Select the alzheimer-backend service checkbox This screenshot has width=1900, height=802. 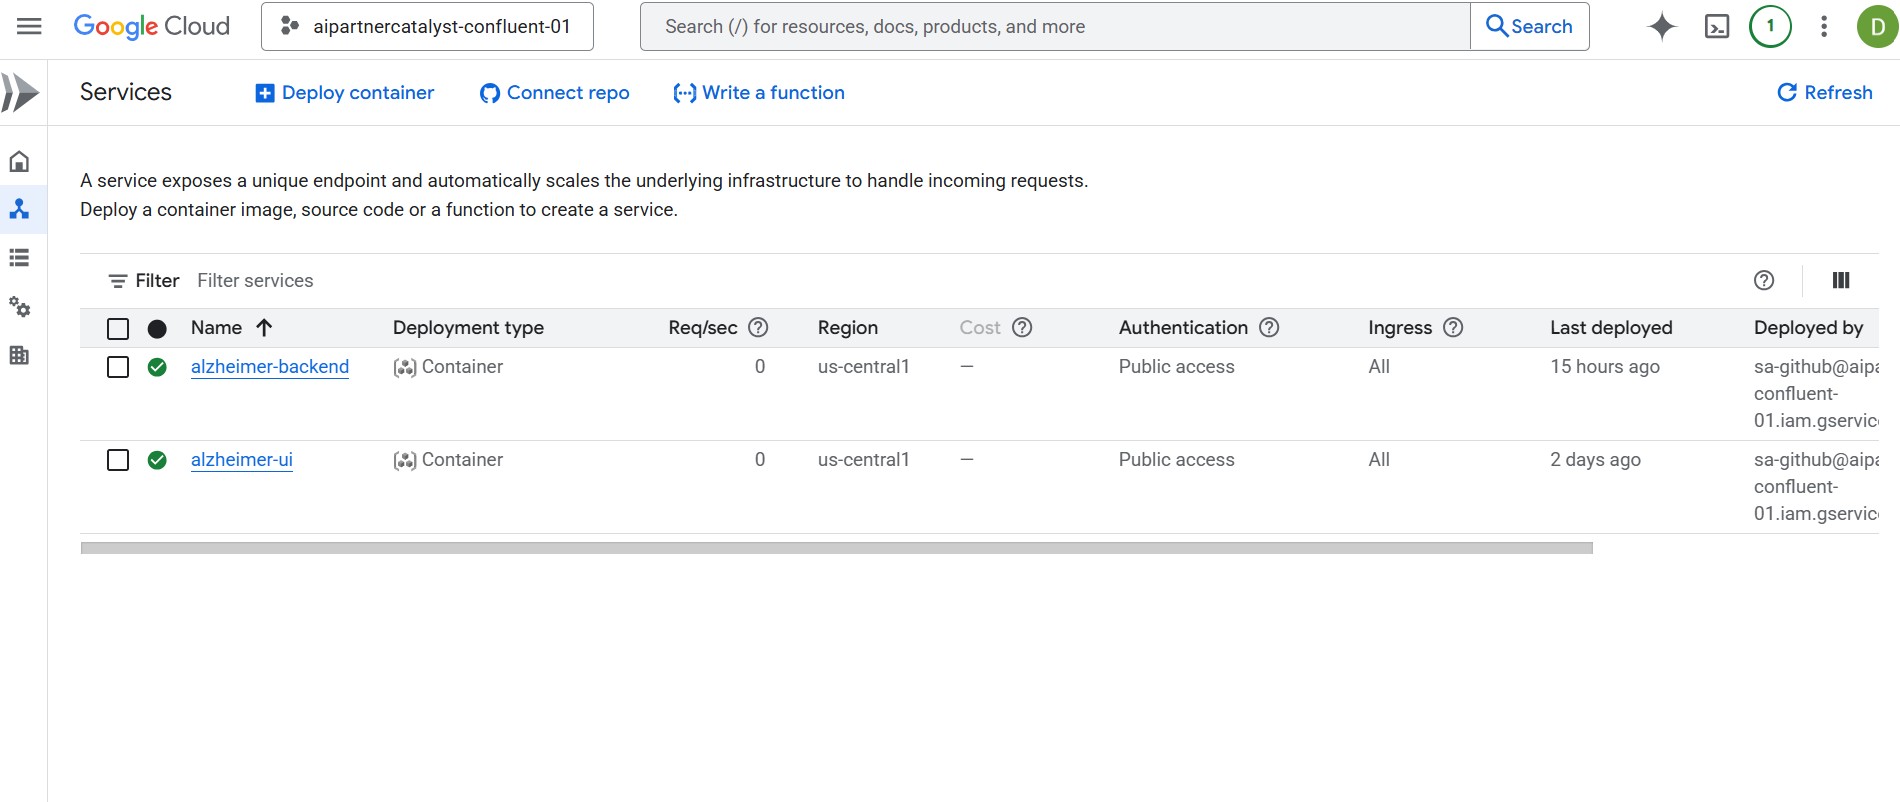118,367
